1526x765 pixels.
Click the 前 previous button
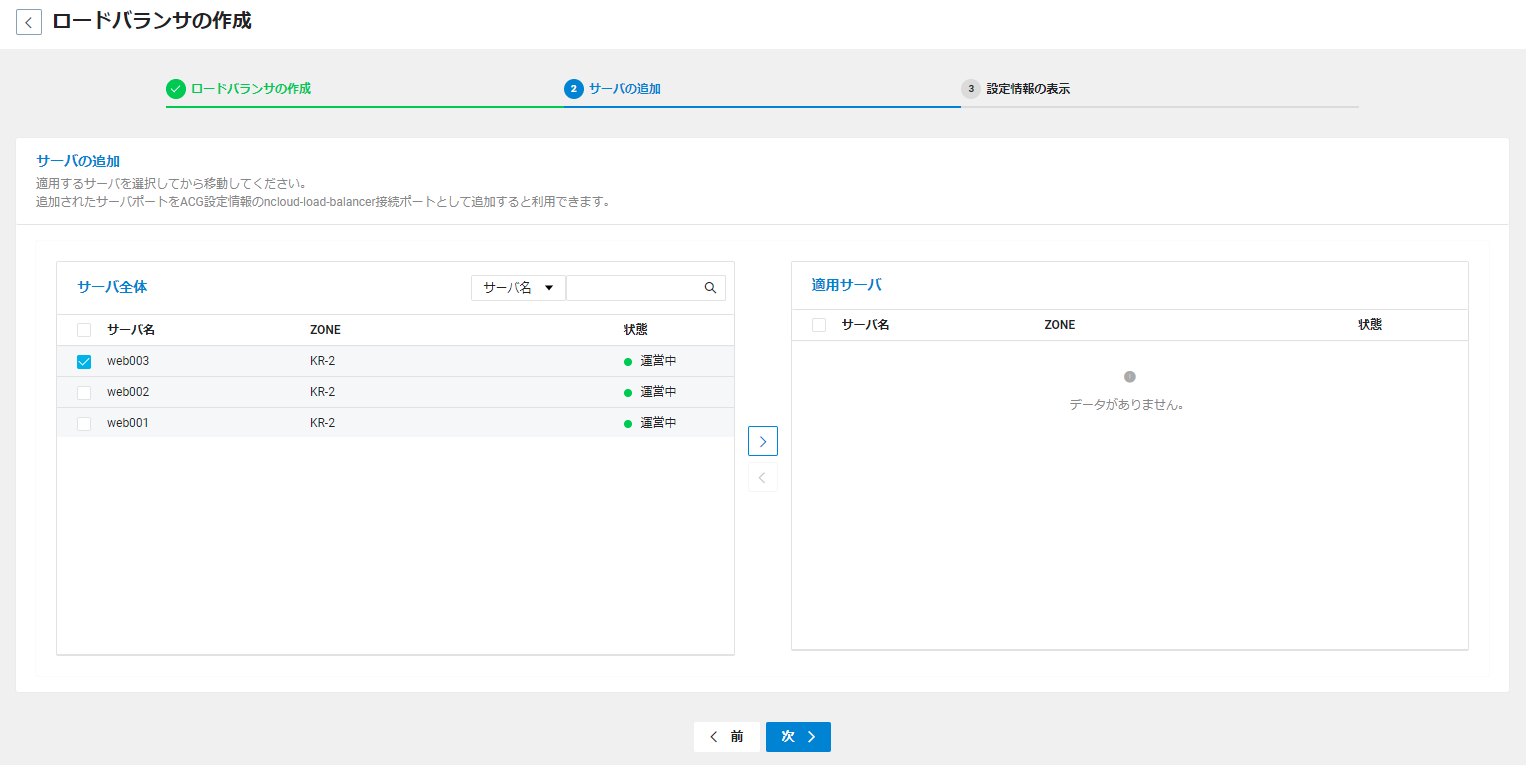pyautogui.click(x=727, y=737)
